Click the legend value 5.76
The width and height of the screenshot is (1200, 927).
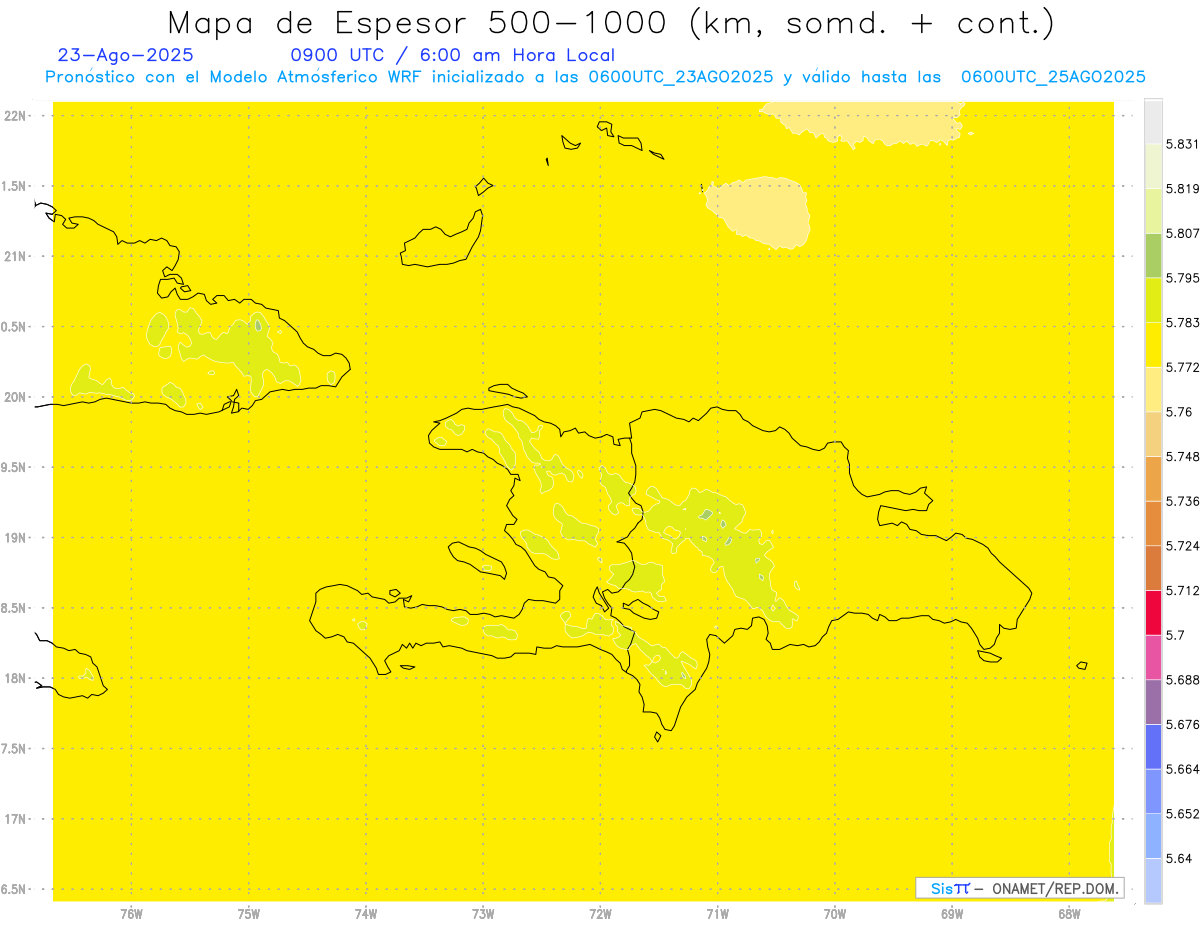coord(1179,412)
